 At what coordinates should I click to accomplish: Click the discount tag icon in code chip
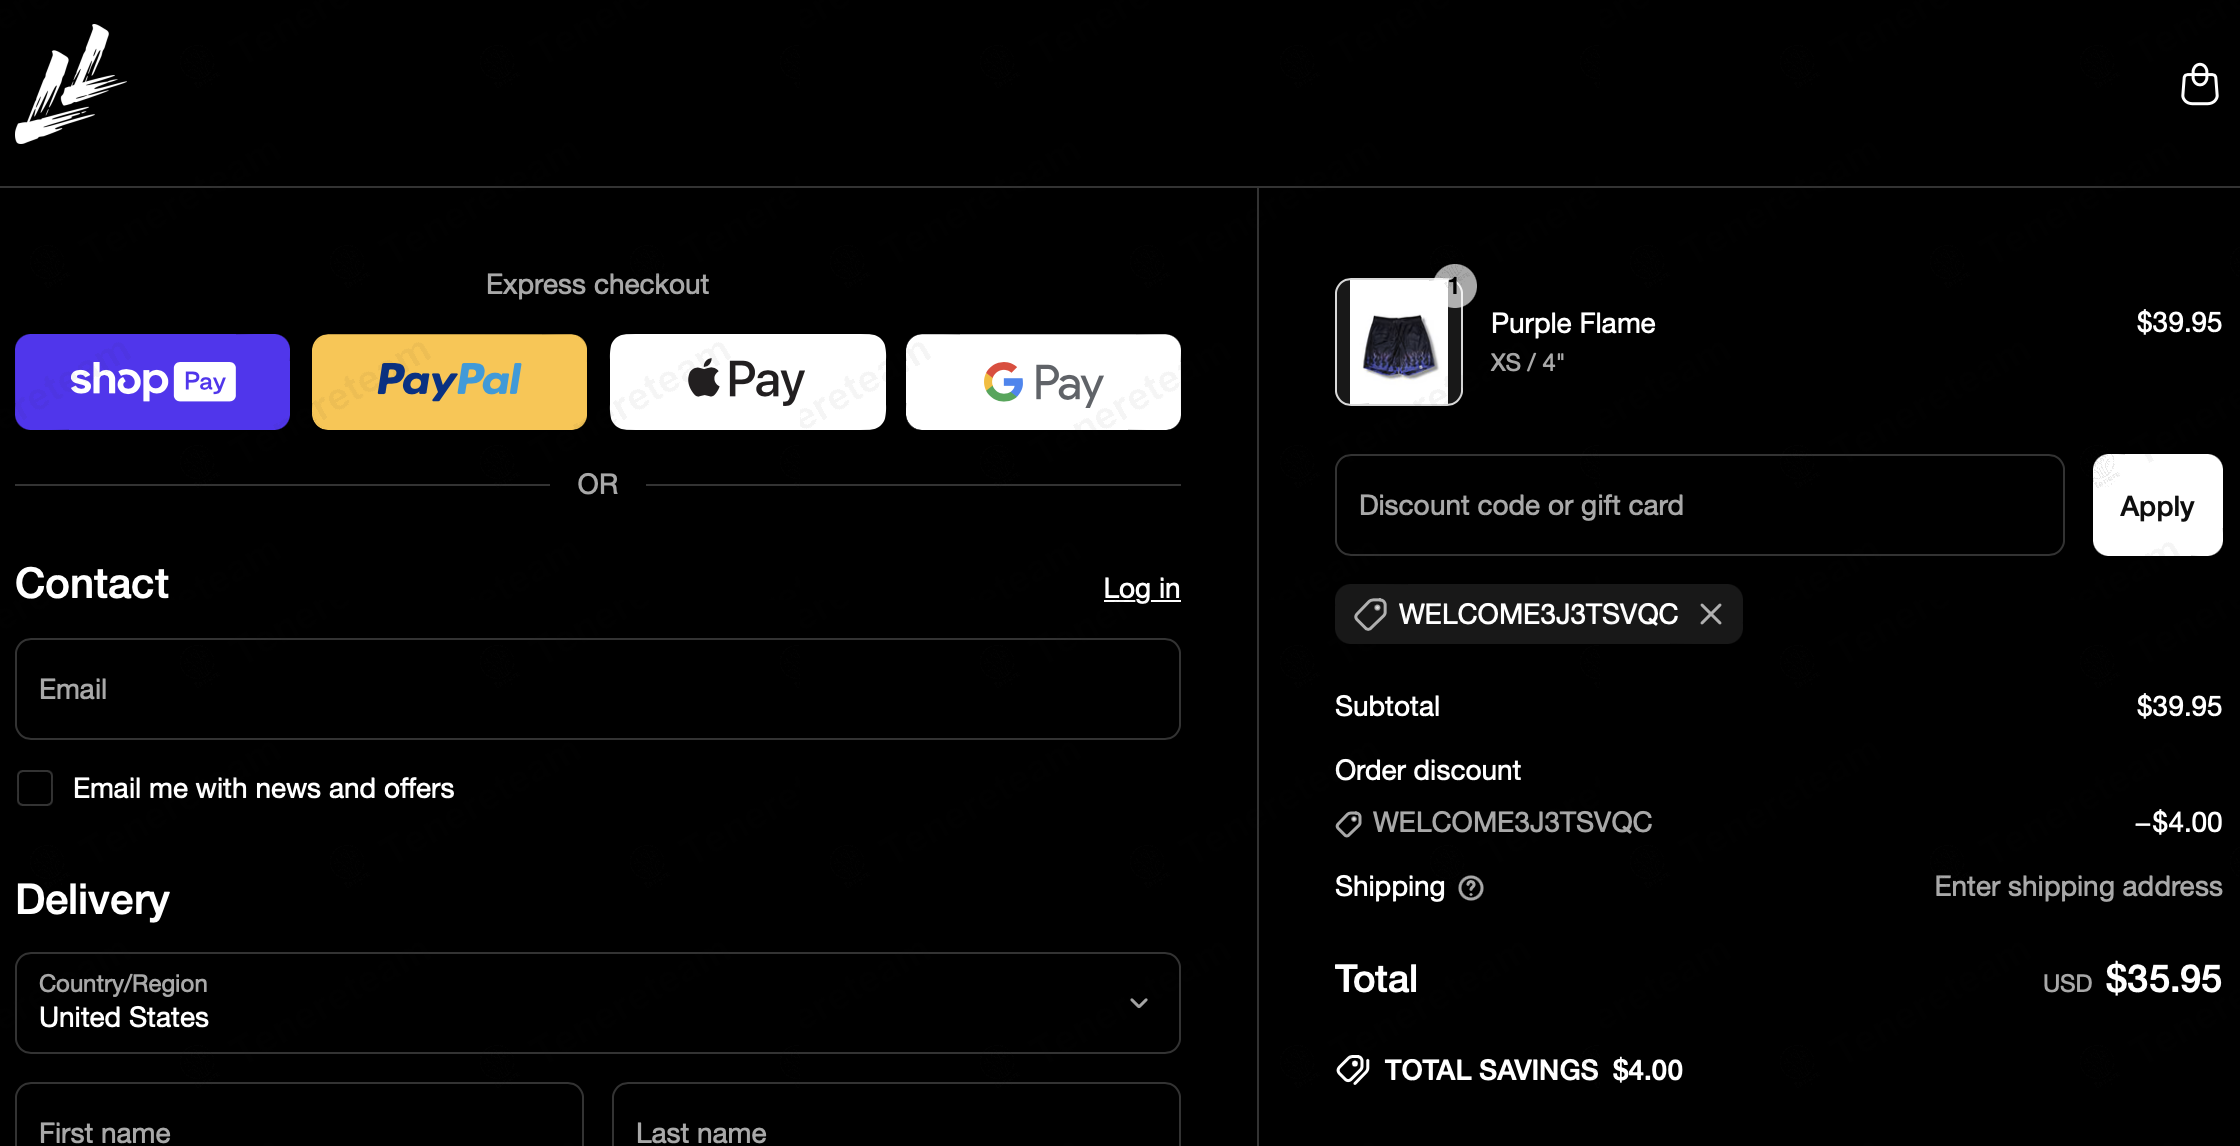(x=1370, y=614)
